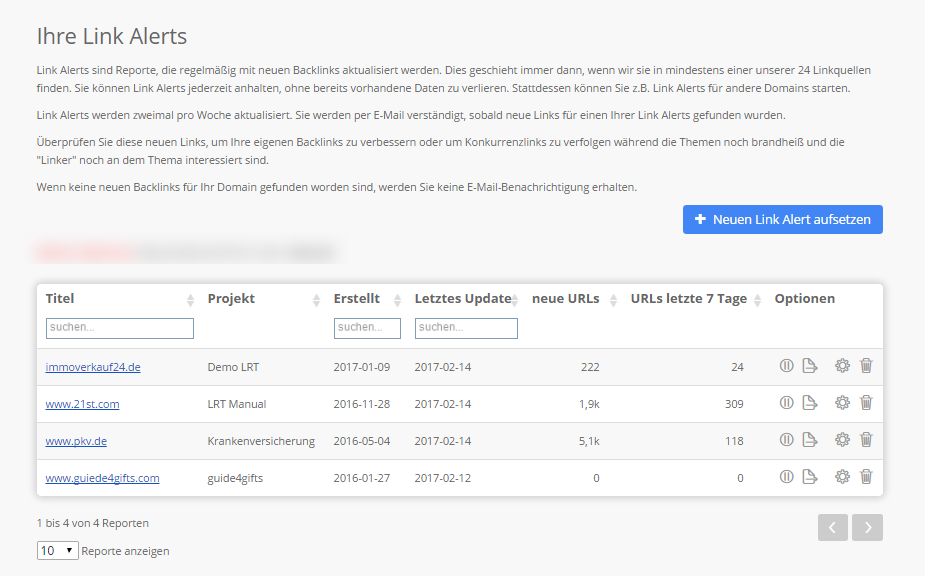Open settings gear for www.21st.com alert

click(x=842, y=403)
